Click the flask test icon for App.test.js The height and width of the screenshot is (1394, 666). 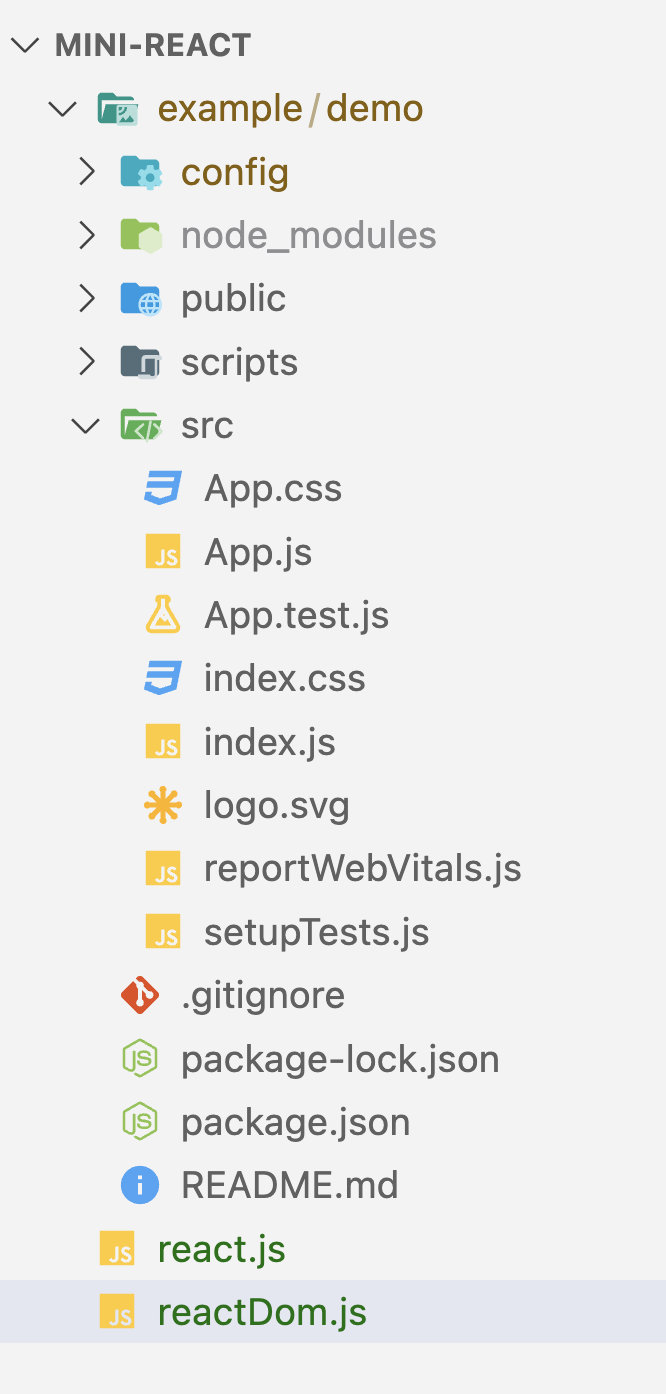[162, 615]
